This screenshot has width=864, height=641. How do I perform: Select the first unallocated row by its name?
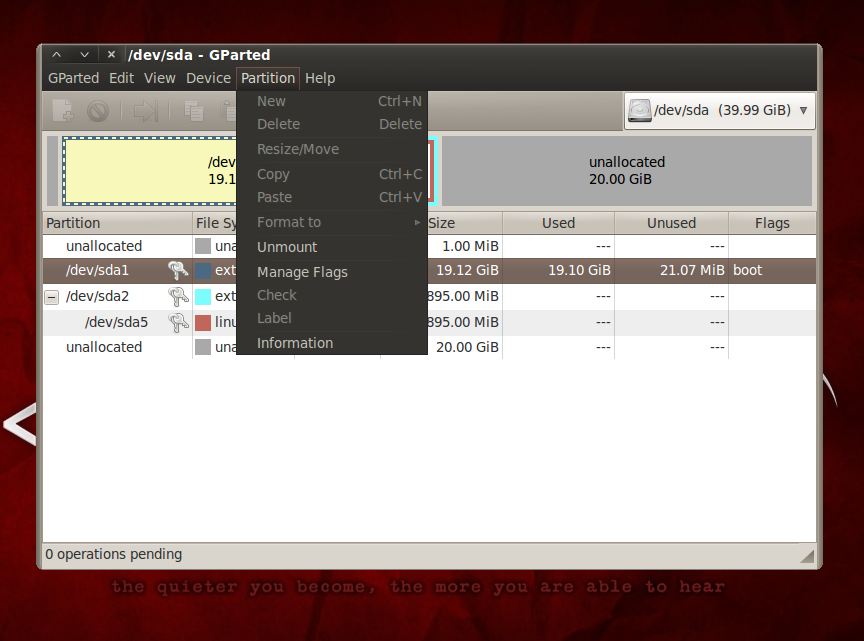click(x=104, y=246)
